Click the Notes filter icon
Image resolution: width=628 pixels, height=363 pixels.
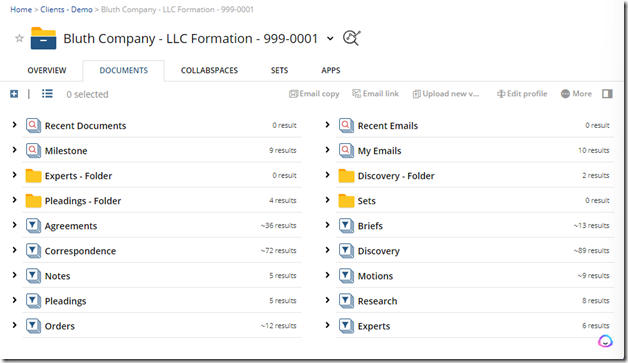coord(33,276)
